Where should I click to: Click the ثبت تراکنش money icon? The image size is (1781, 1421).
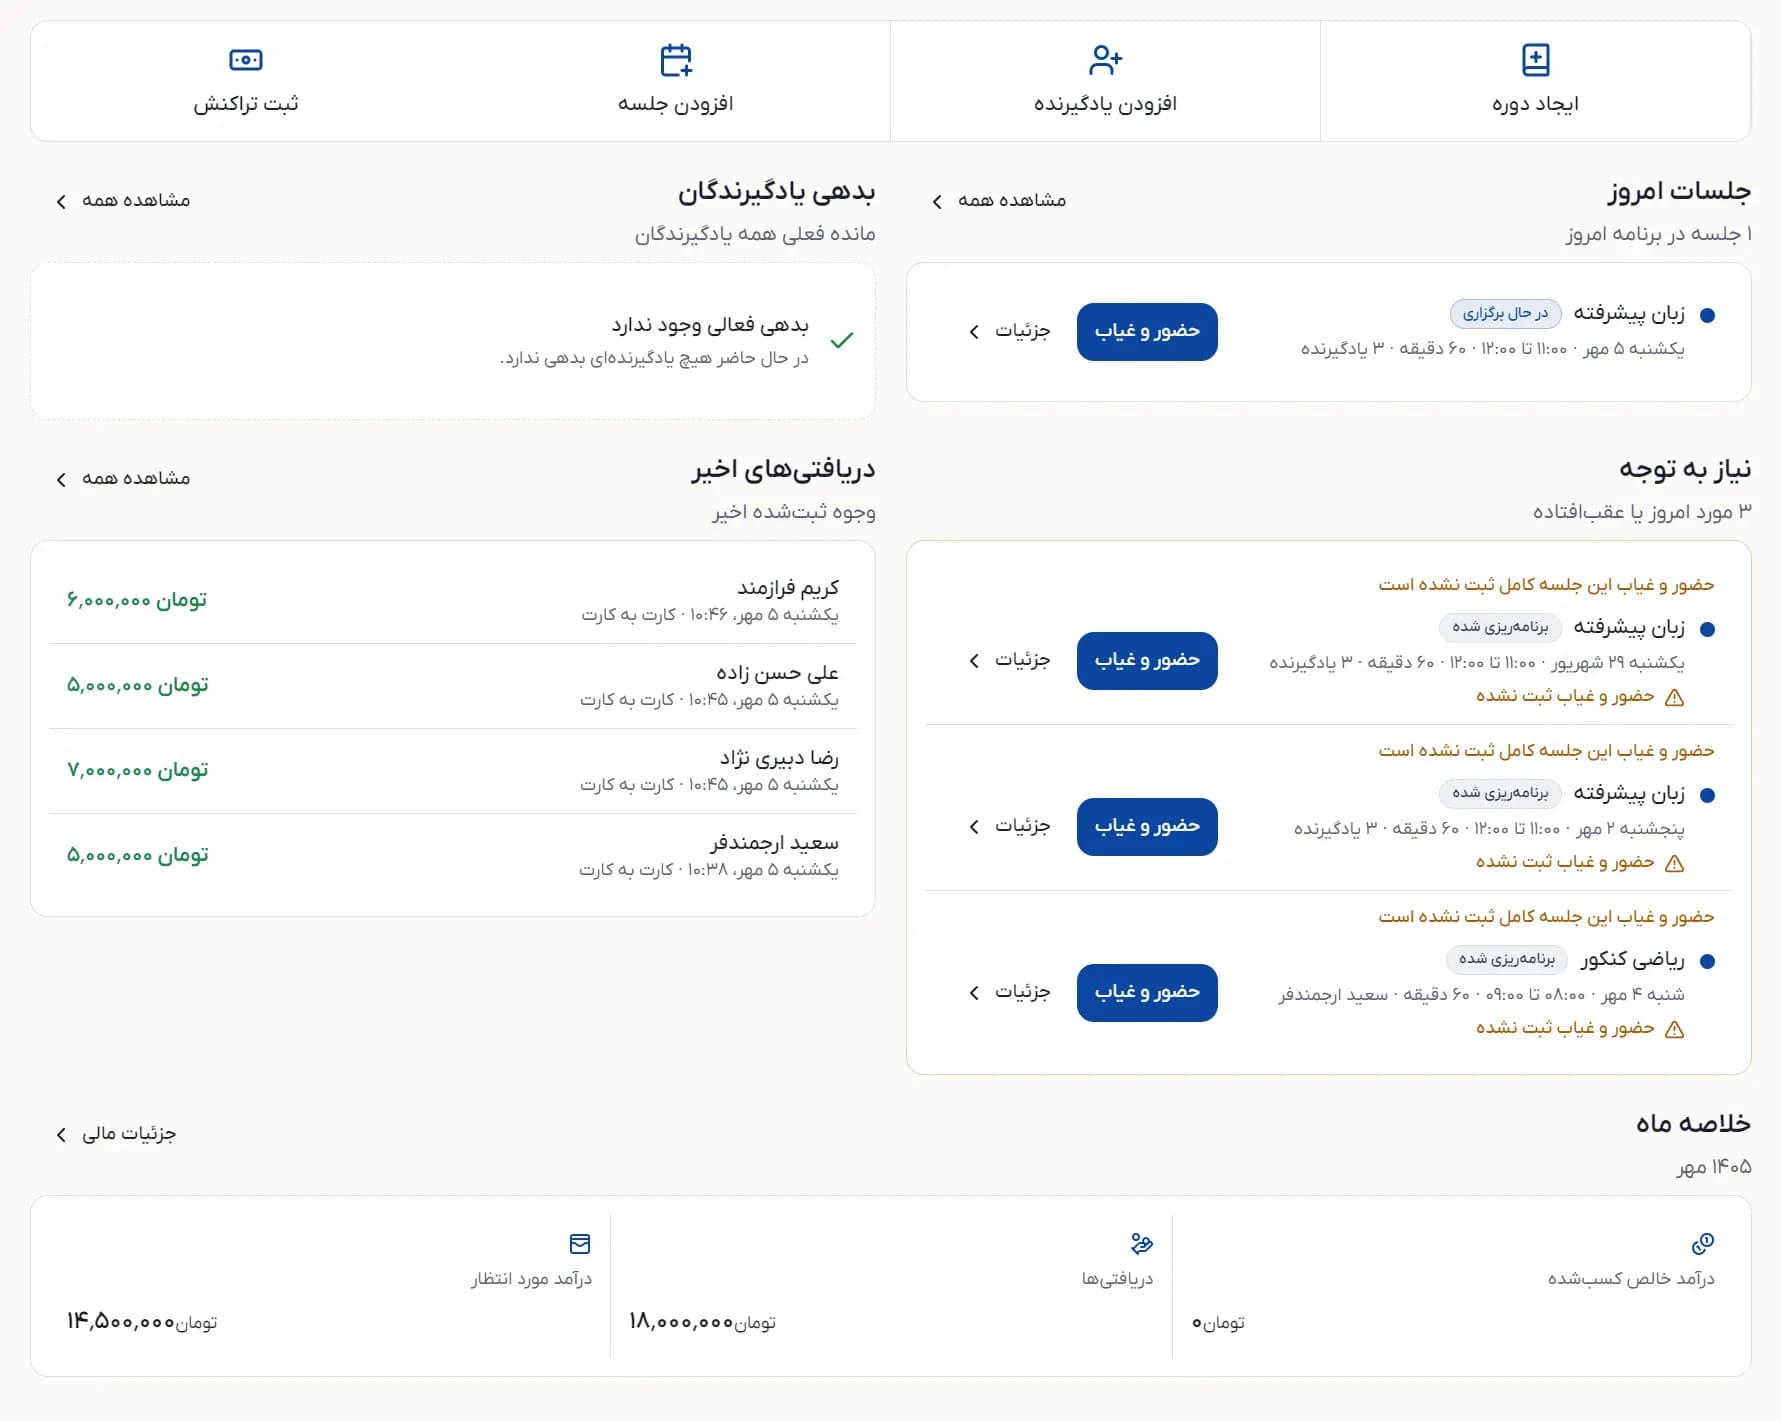pos(246,60)
